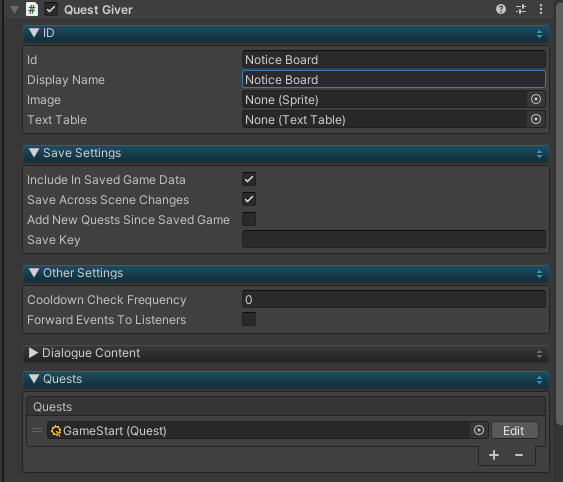563x482 pixels.
Task: Open the Quest Giver help reference icon
Action: point(501,9)
